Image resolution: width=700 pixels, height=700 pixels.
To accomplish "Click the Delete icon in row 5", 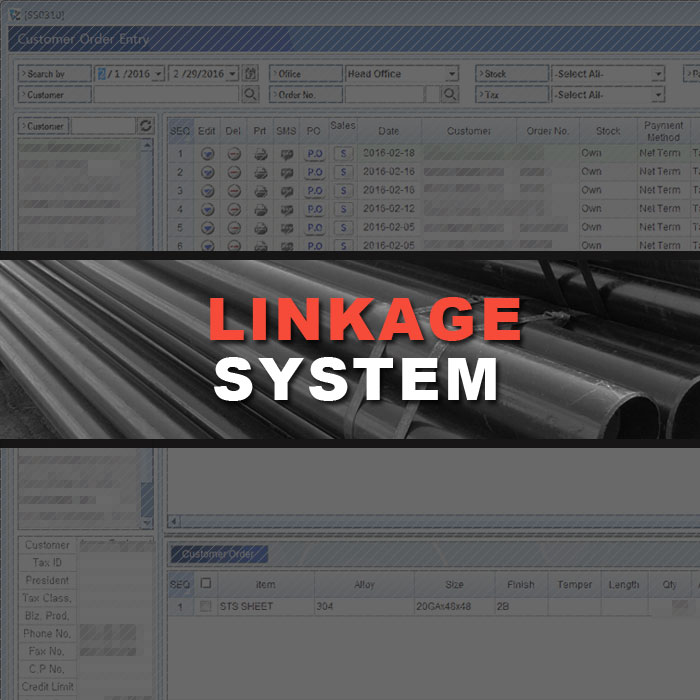I will coord(234,228).
